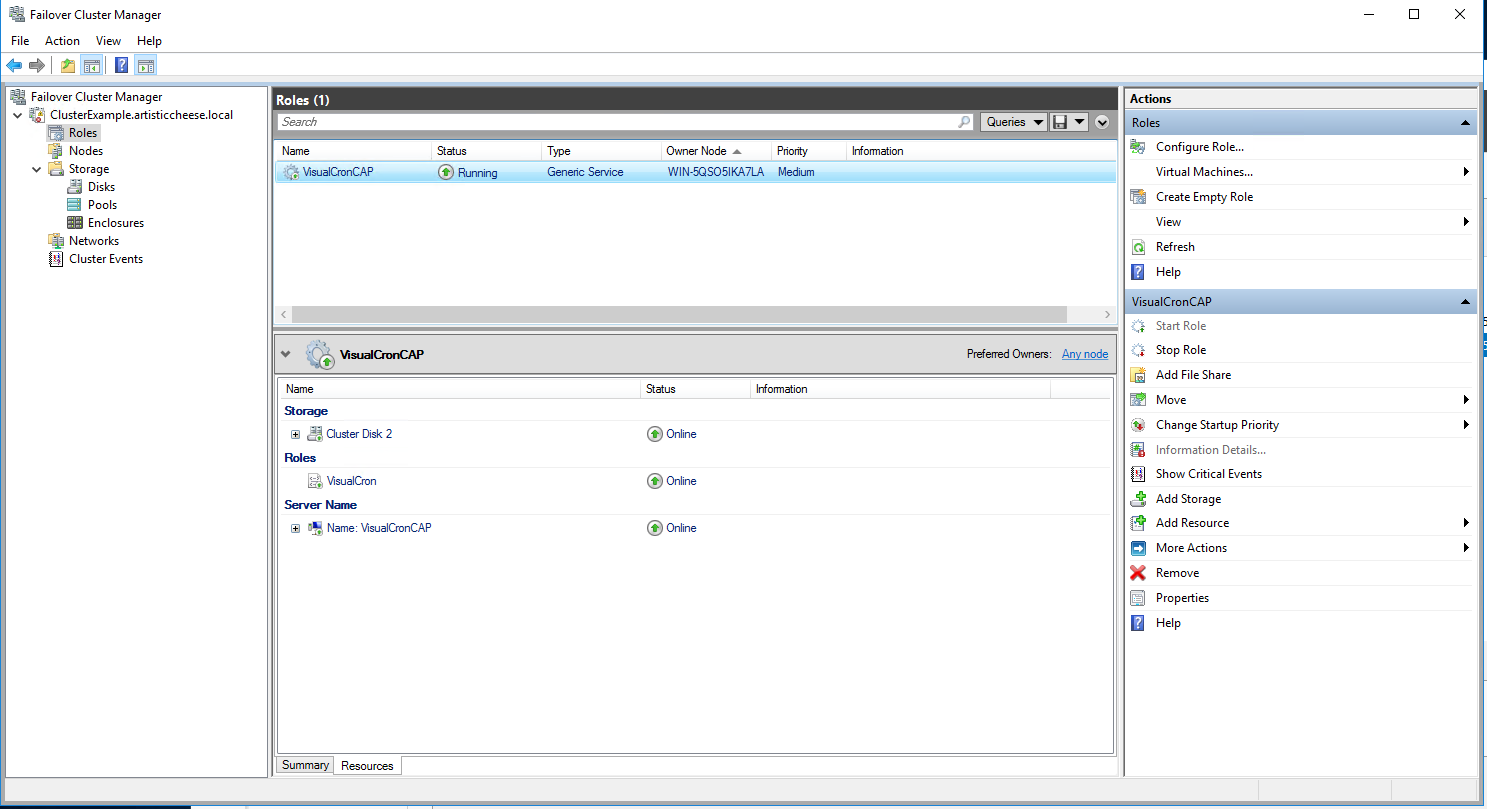The image size is (1487, 809).
Task: Select Pools under Storage
Action: [x=102, y=205]
